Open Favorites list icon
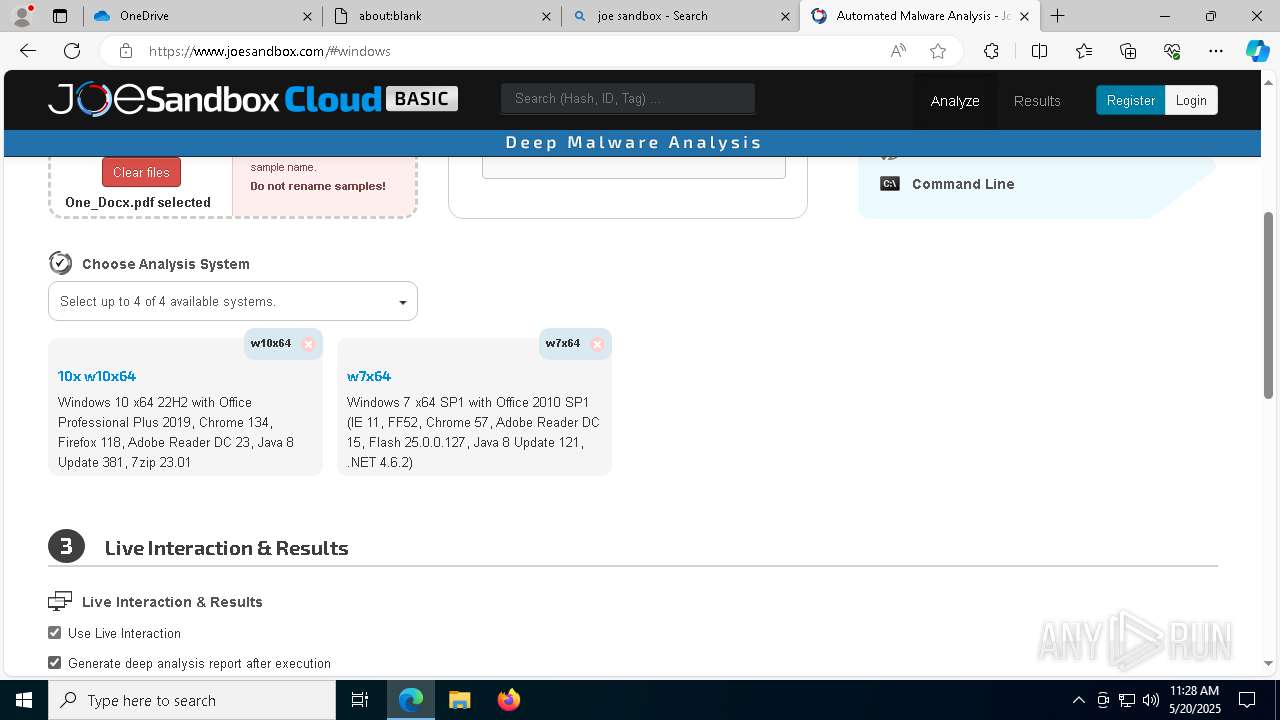The width and height of the screenshot is (1280, 720). coord(1084,51)
